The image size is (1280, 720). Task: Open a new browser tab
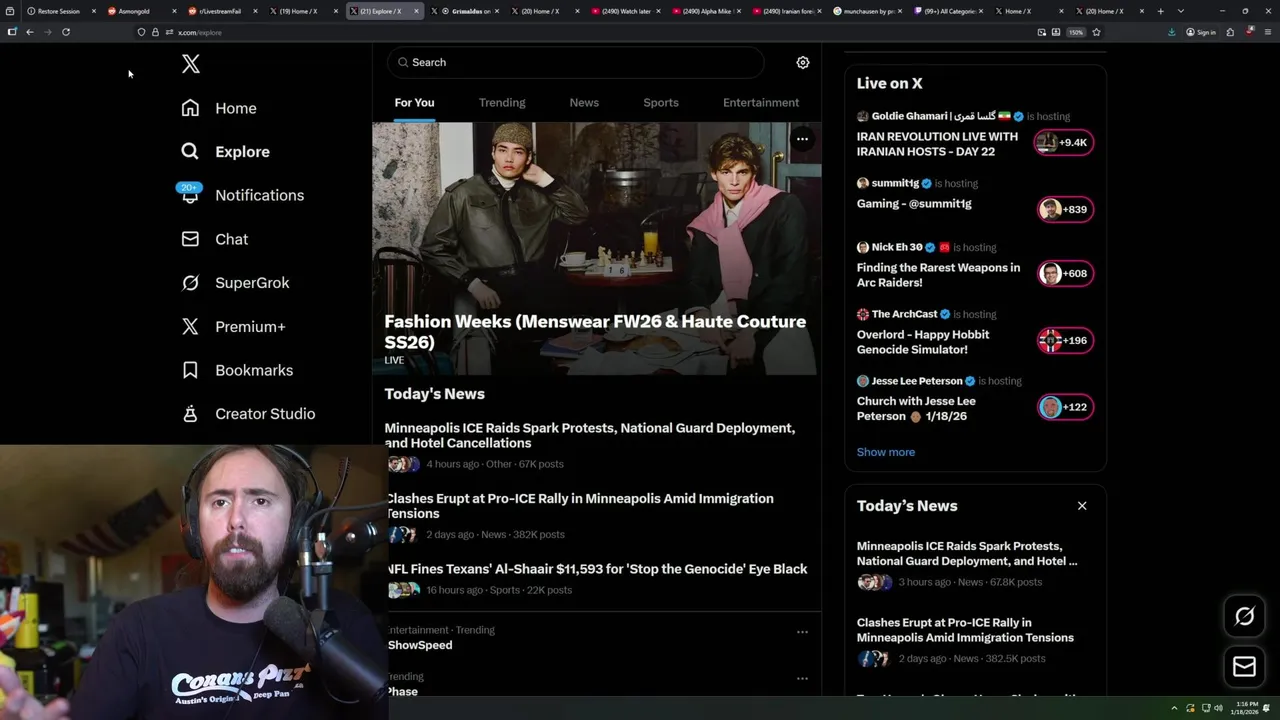[x=1160, y=11]
